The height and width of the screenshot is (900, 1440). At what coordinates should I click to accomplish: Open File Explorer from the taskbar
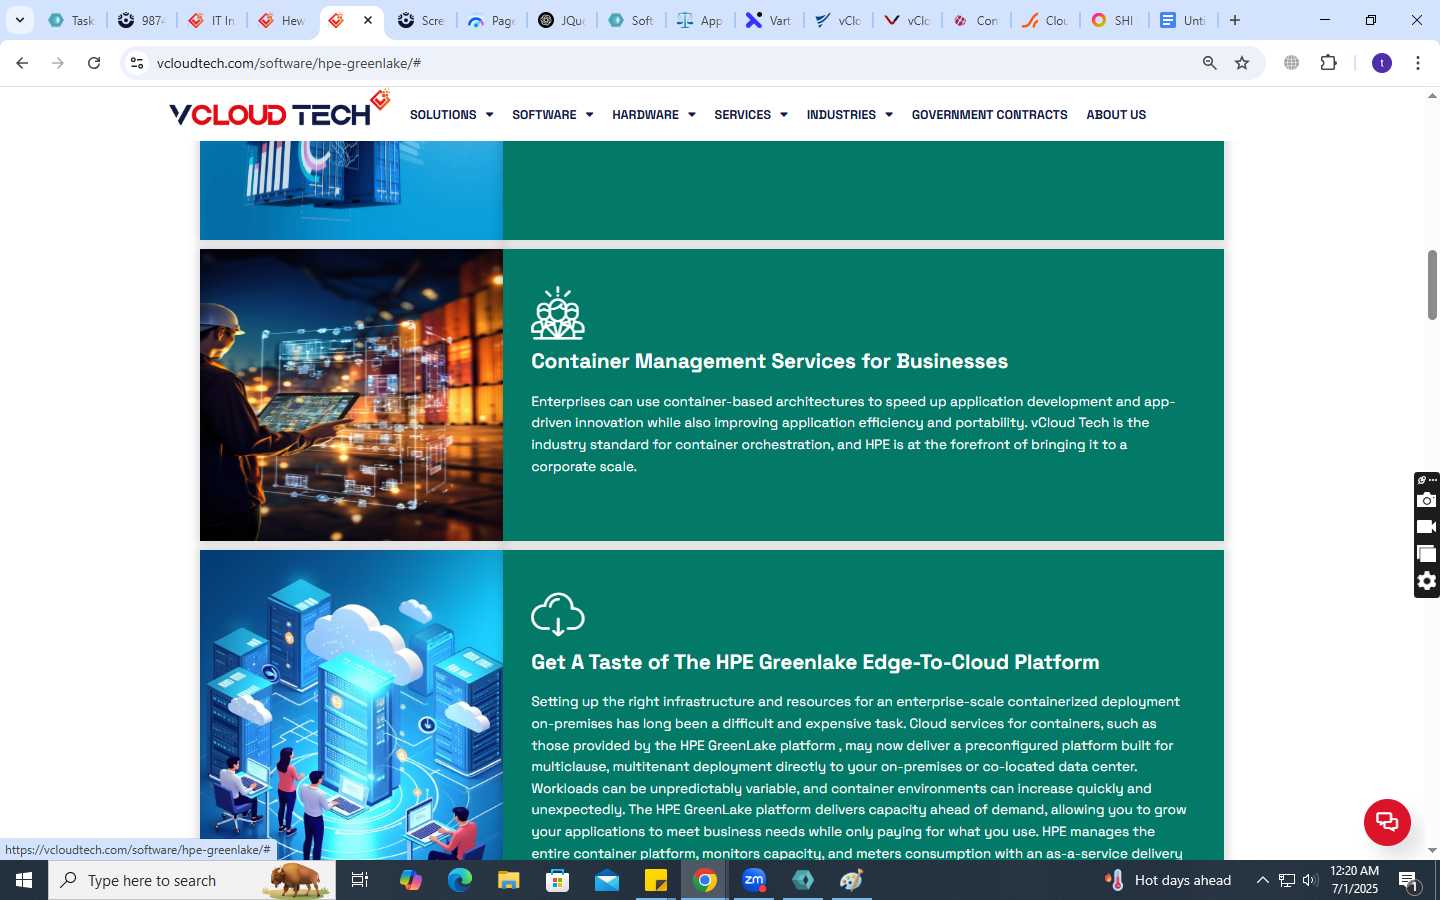509,880
